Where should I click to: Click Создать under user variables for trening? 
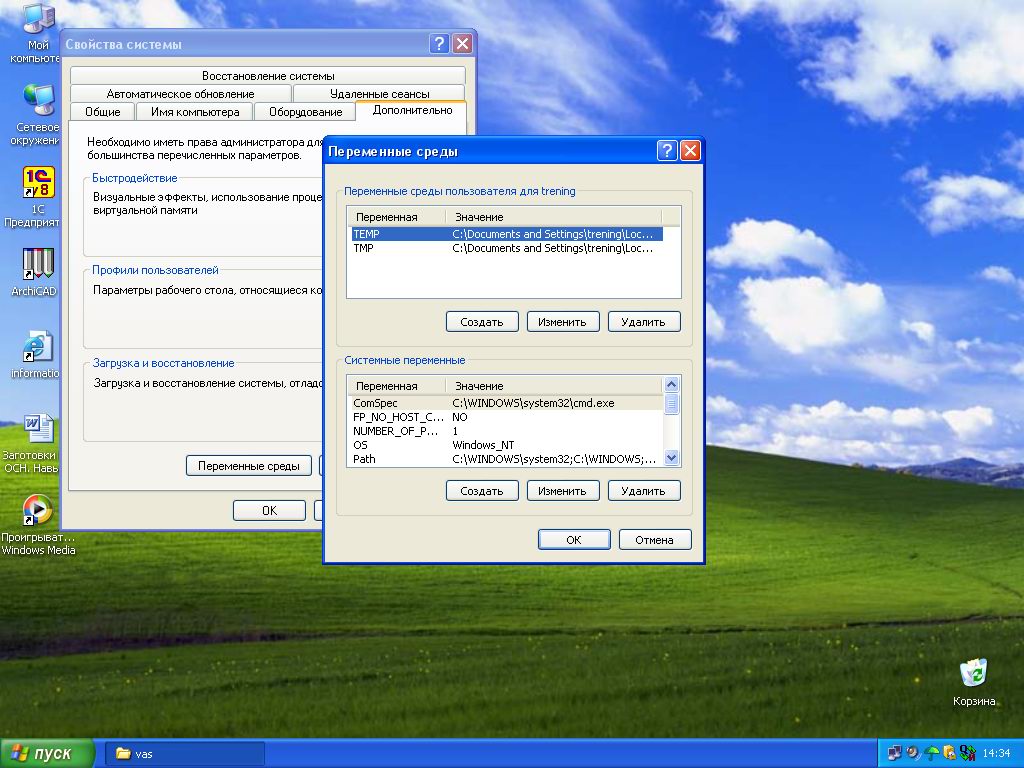pos(482,321)
